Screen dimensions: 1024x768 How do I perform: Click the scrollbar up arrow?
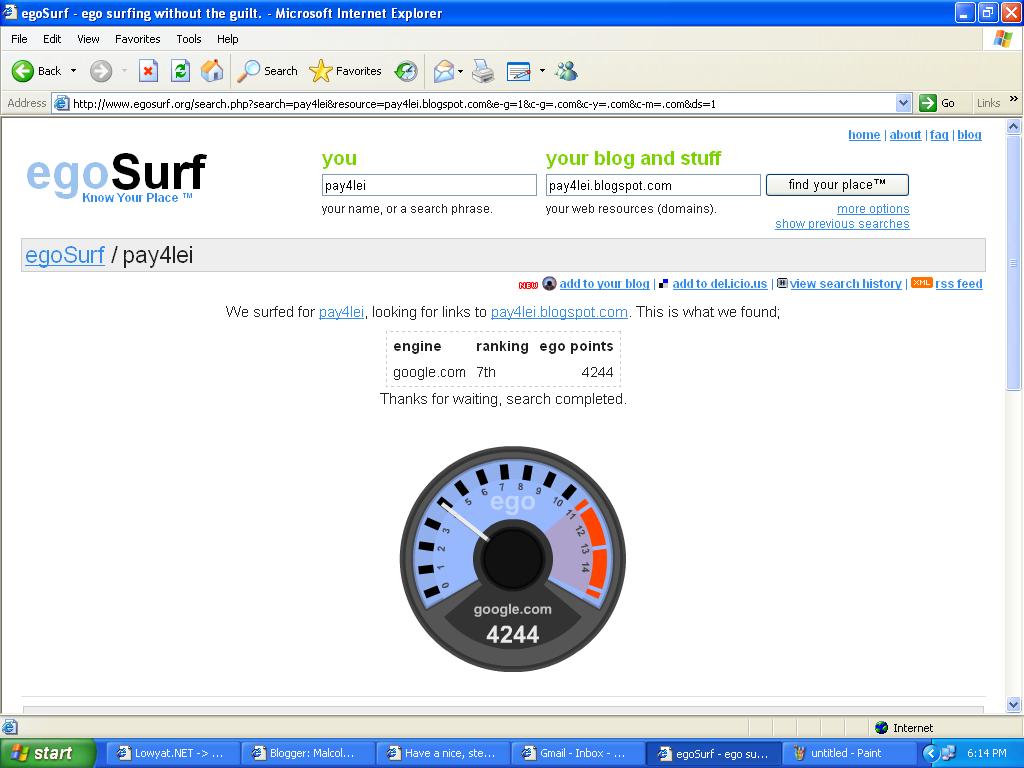1014,127
